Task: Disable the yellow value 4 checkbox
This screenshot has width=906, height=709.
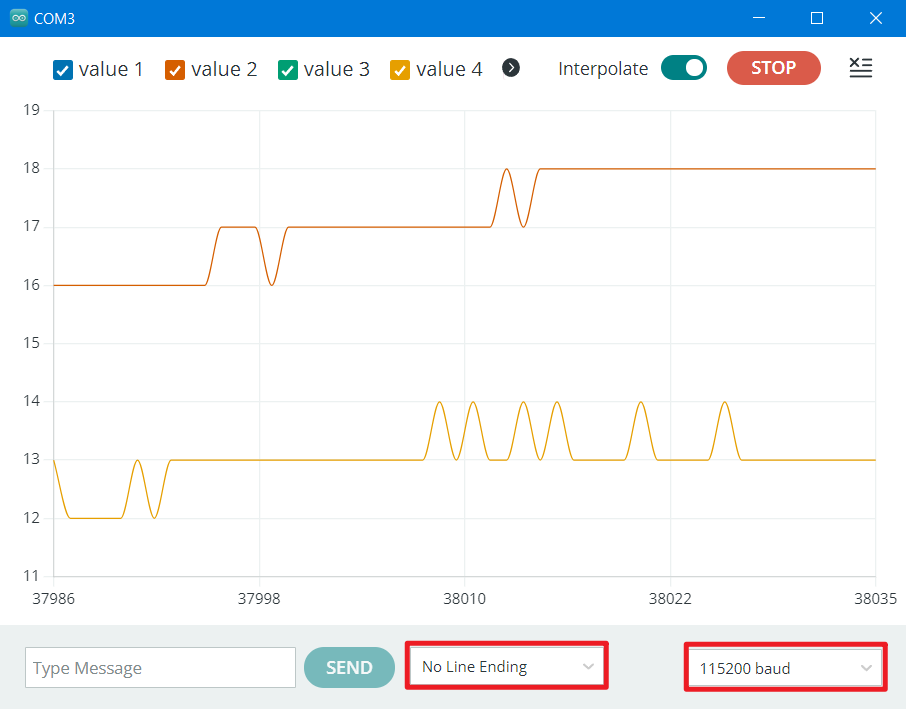Action: [400, 70]
